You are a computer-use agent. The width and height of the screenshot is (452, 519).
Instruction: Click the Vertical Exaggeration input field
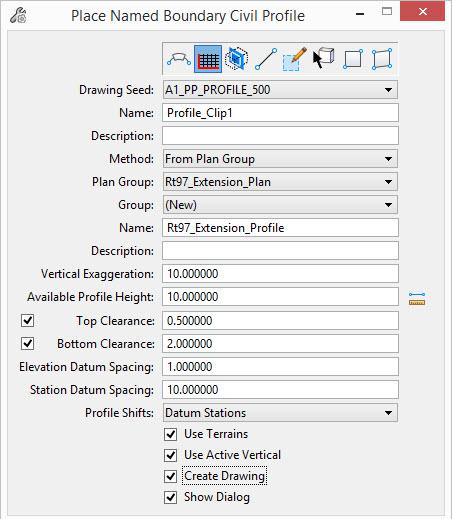pos(280,274)
